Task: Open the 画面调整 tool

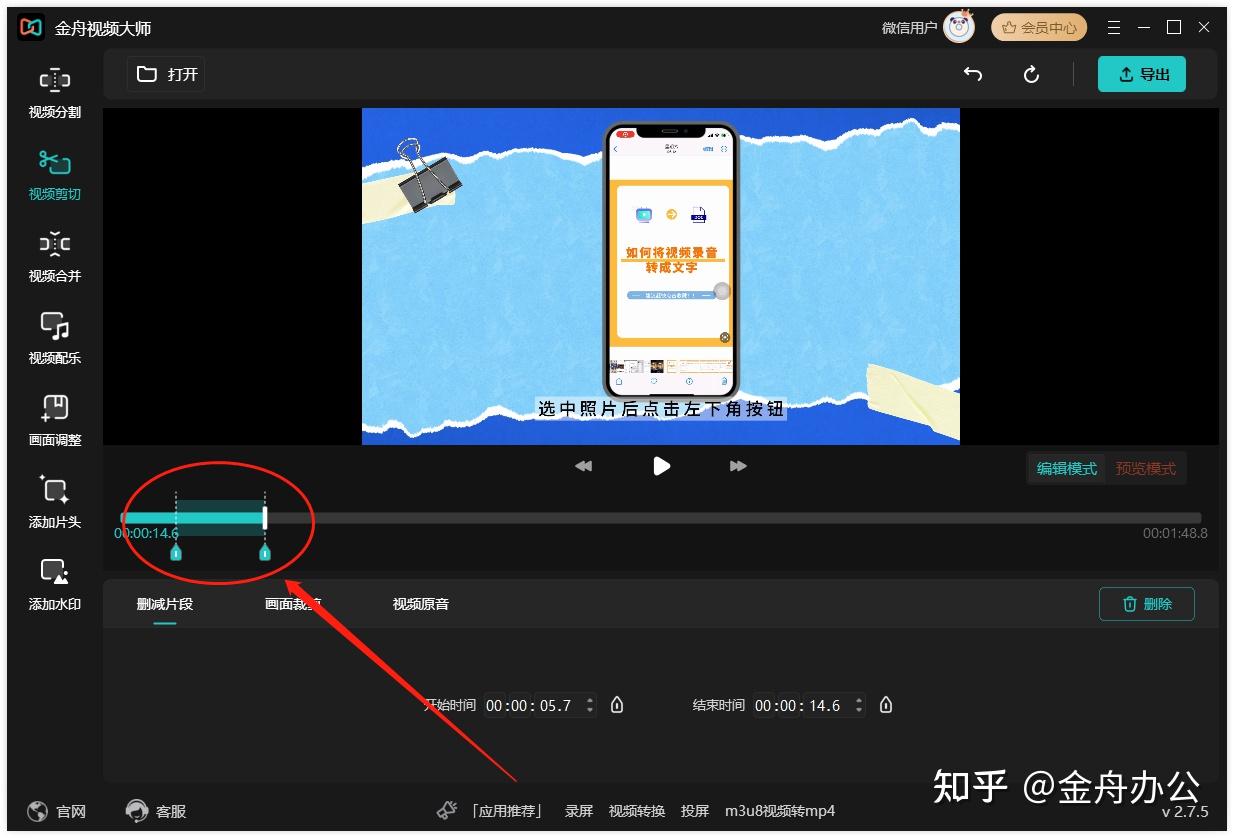Action: click(53, 420)
